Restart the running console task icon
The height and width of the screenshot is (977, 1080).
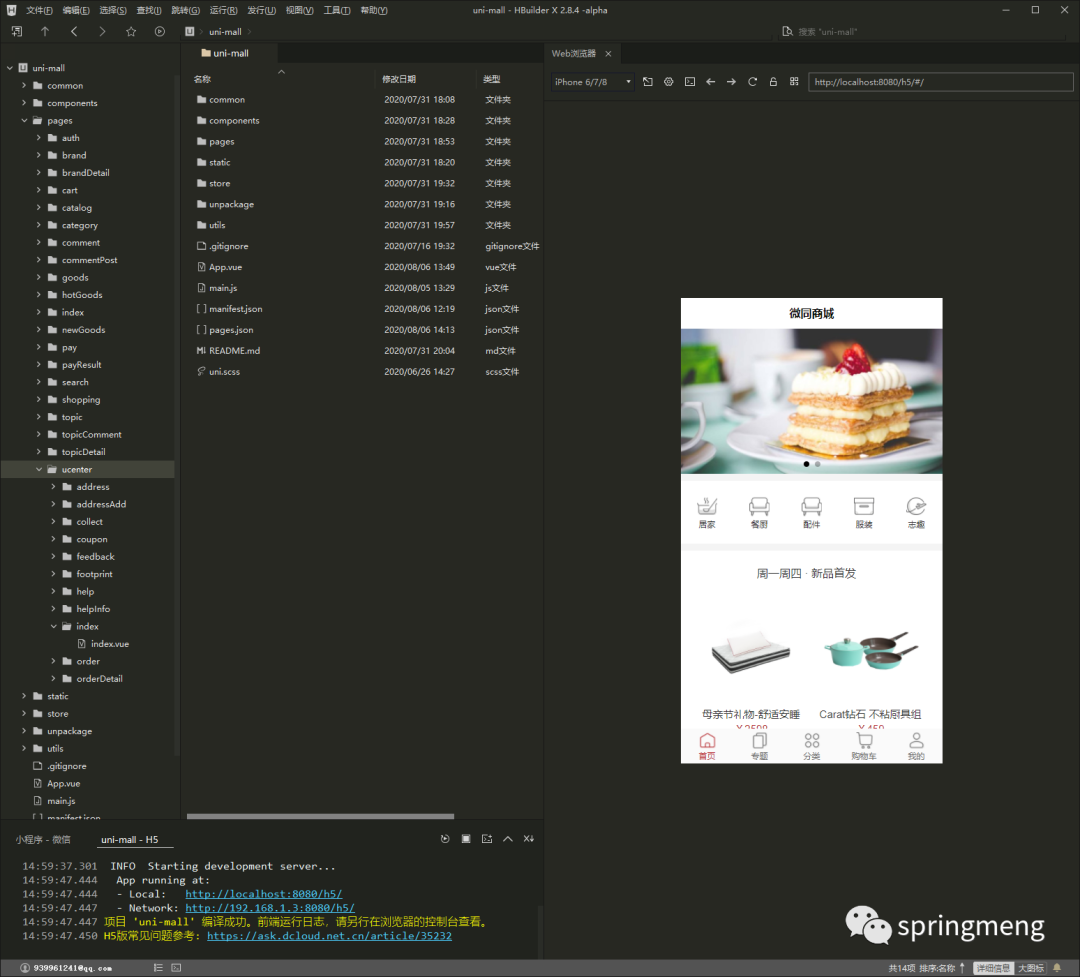(445, 839)
